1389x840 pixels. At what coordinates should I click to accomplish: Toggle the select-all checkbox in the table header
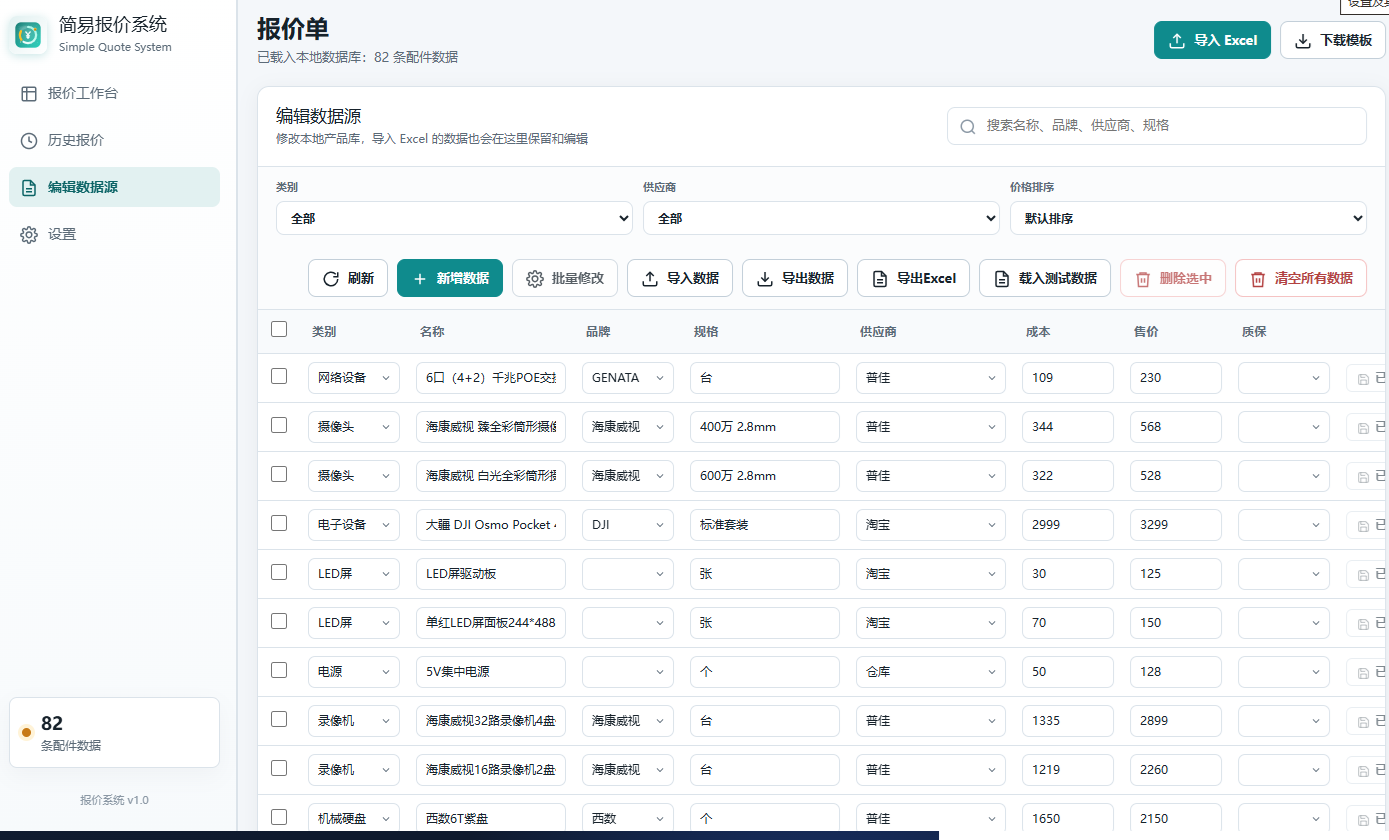(x=279, y=329)
